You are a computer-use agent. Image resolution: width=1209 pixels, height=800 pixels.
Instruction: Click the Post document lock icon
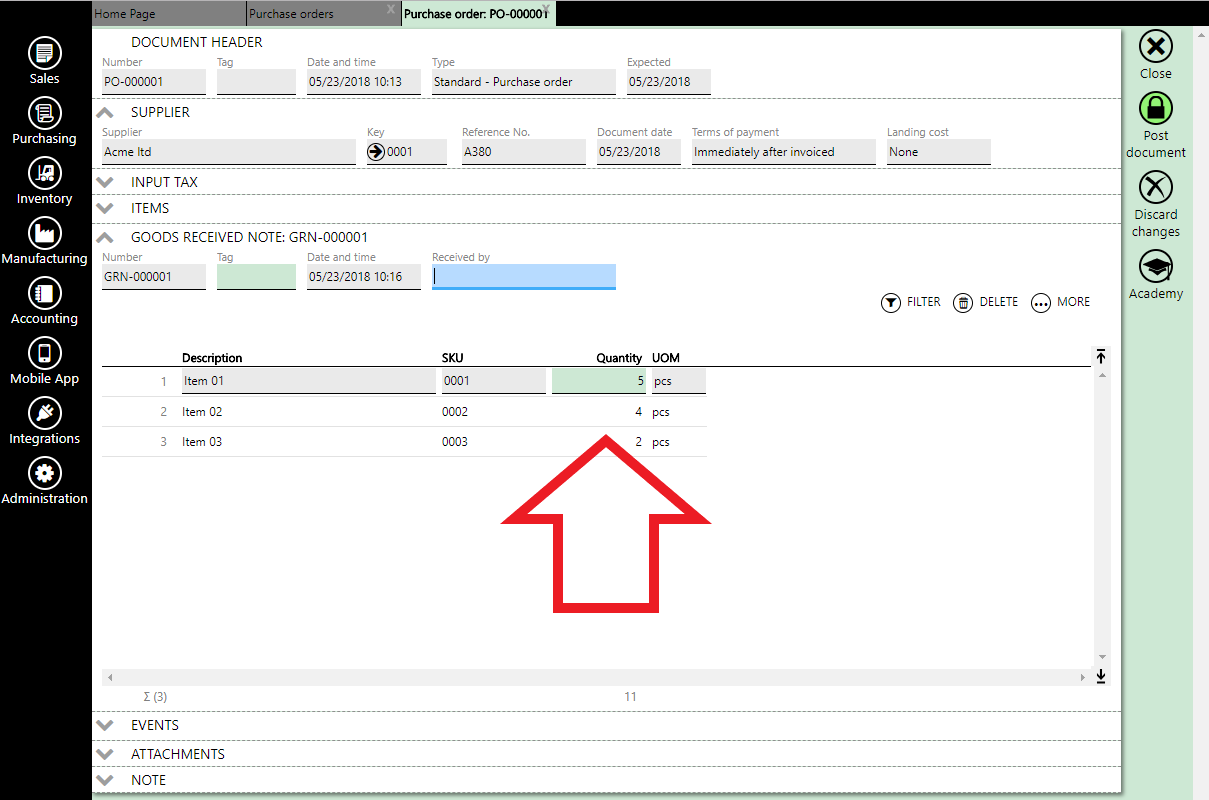(x=1156, y=109)
